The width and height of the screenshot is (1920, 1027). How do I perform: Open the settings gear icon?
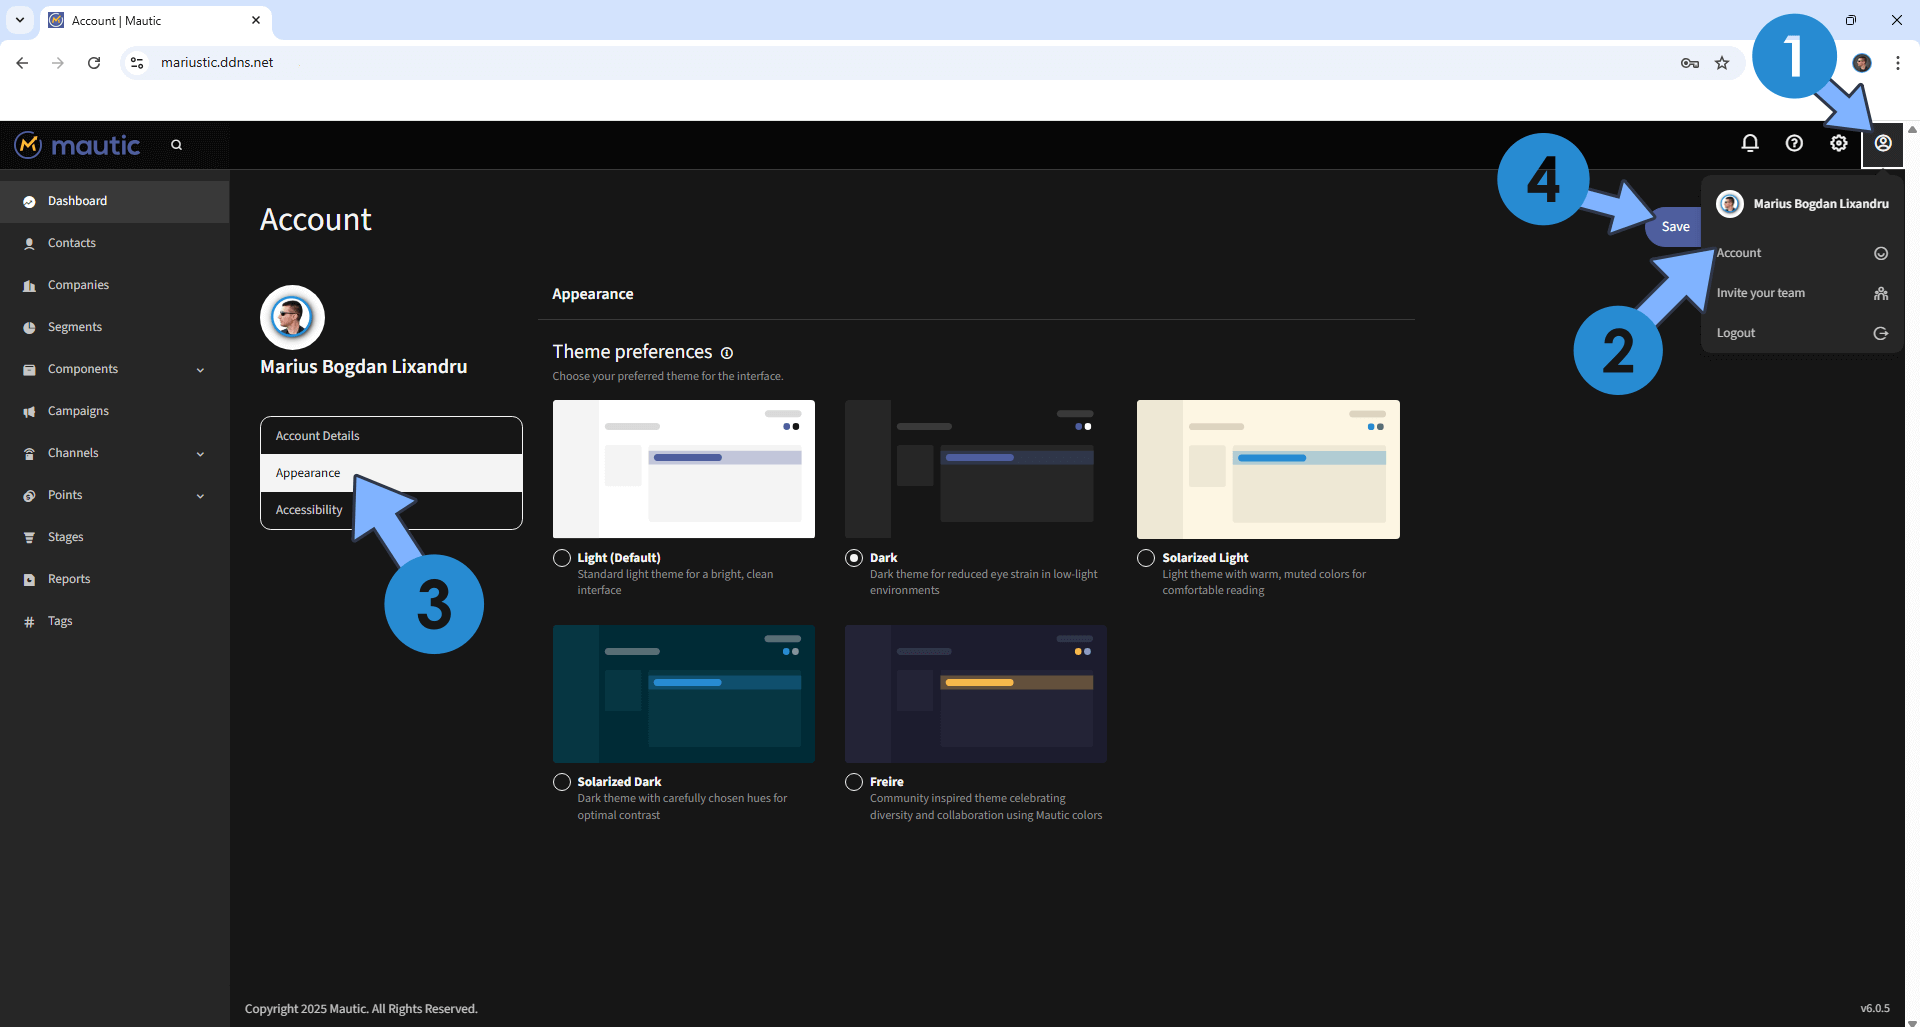pyautogui.click(x=1838, y=144)
